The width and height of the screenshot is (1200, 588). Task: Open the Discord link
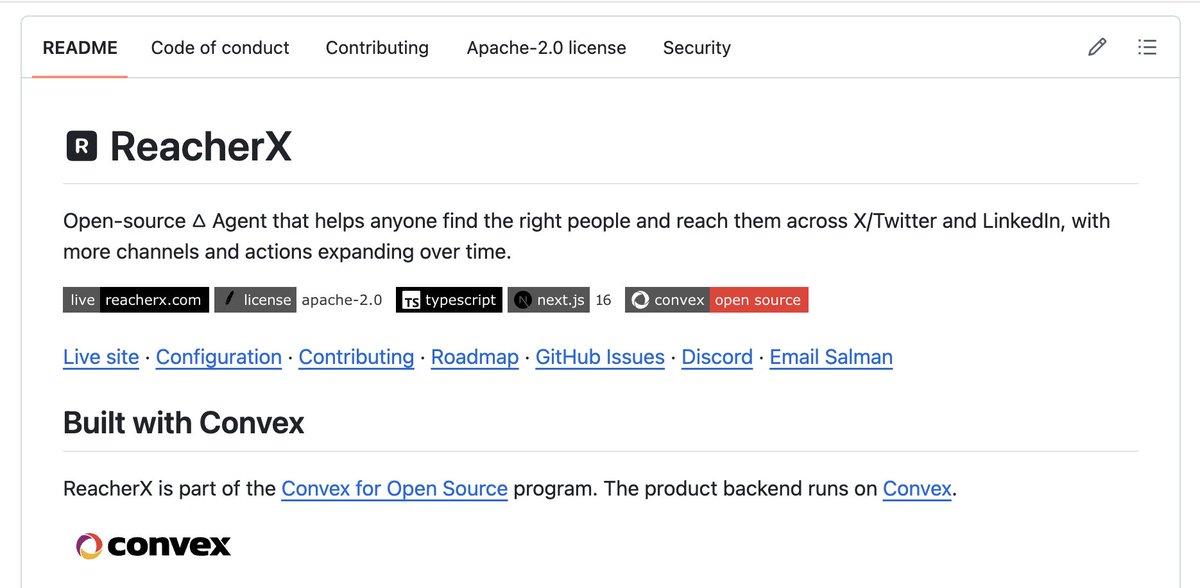click(717, 357)
